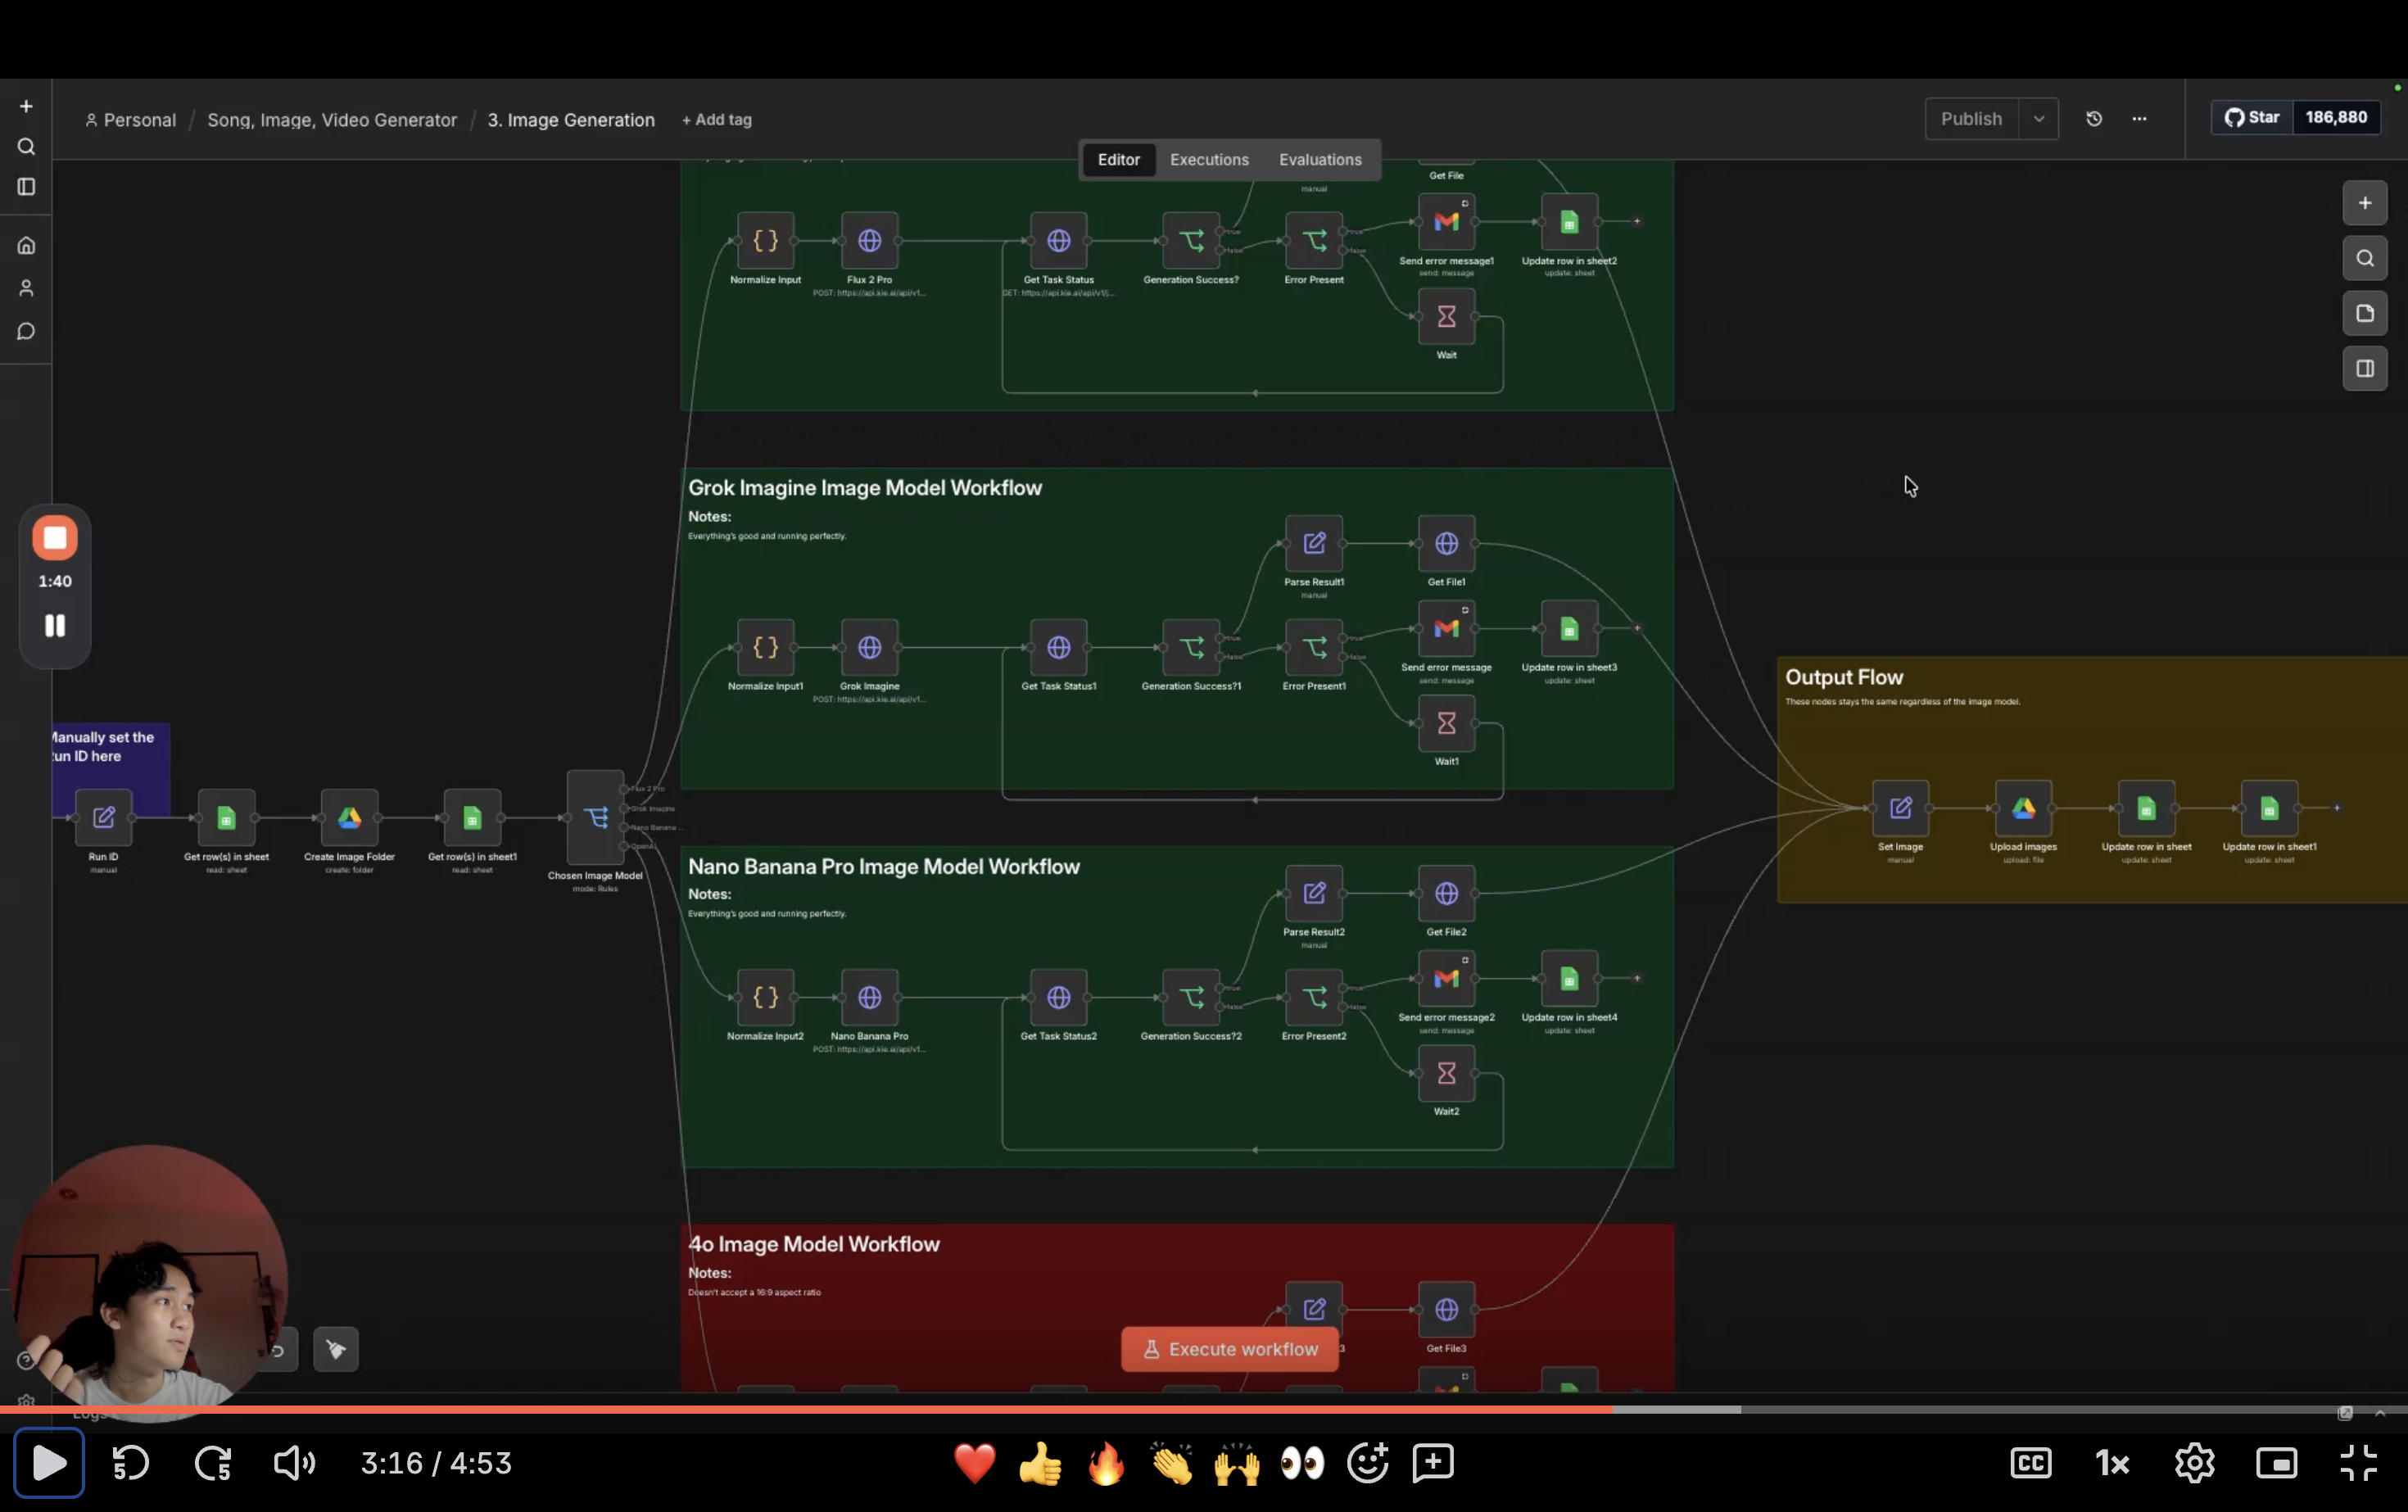This screenshot has width=2408, height=1512.
Task: Open workflow version history
Action: coord(2094,119)
